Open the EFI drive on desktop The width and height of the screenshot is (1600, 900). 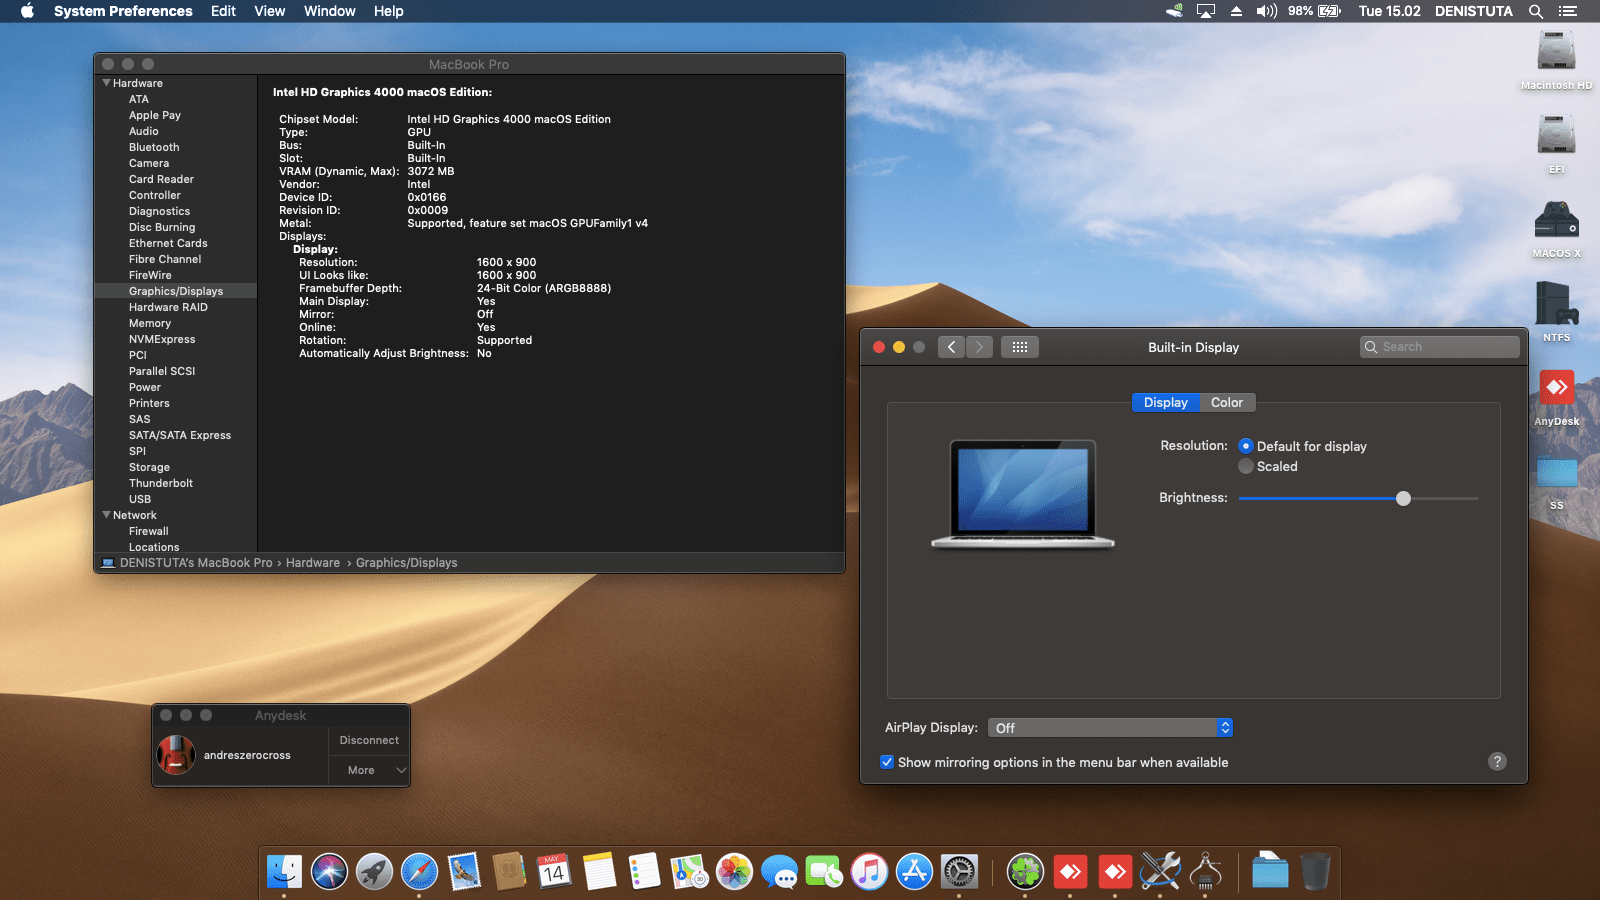(1556, 134)
